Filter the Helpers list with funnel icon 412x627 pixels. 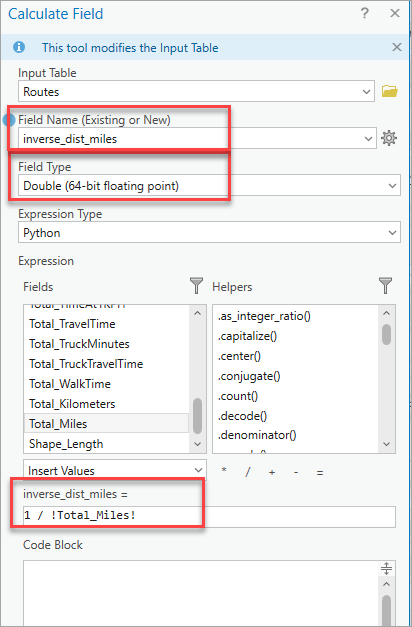click(385, 286)
